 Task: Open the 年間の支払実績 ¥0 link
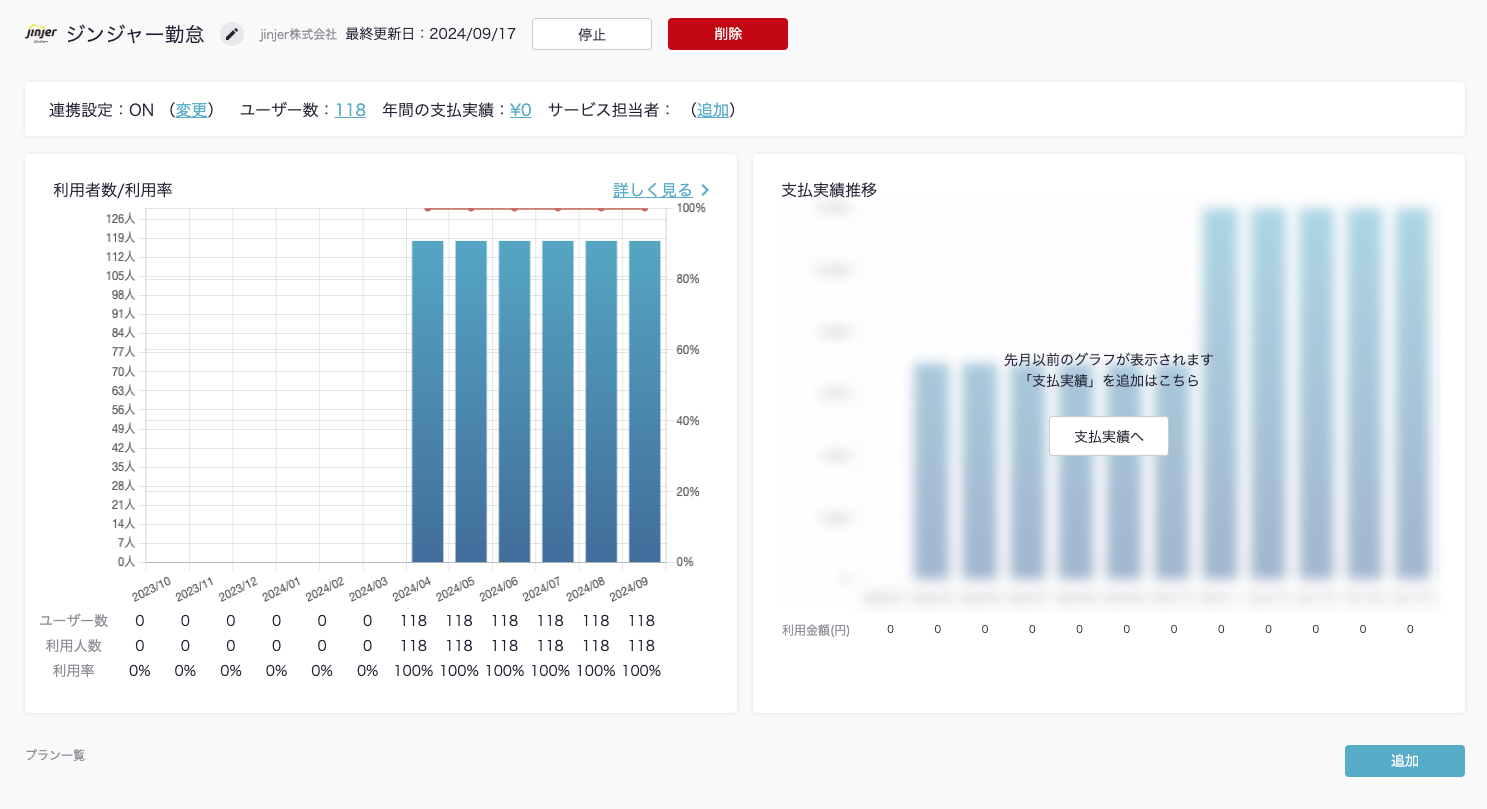520,110
